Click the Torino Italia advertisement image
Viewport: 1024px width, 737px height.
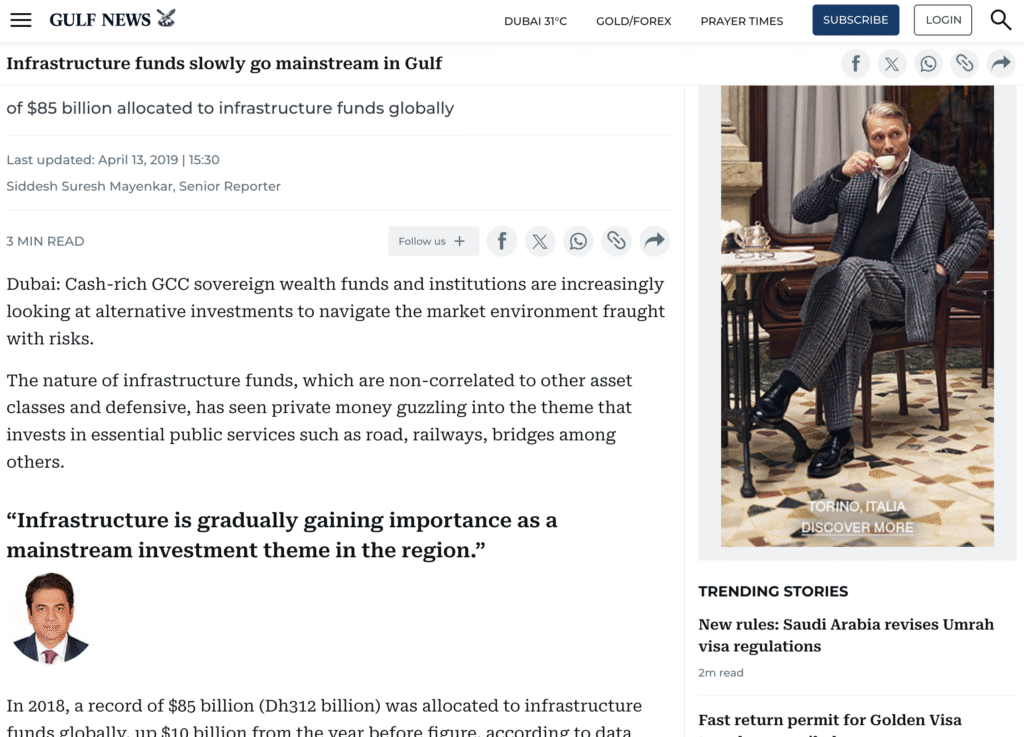(857, 315)
